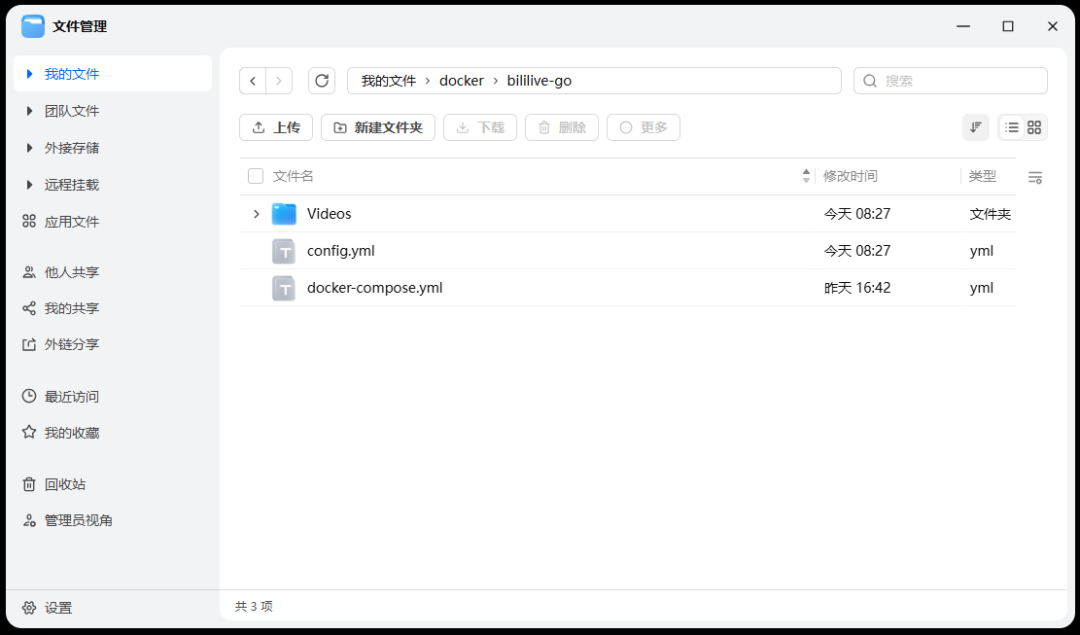Select 外链分享 from the sidebar
This screenshot has height=635, width=1080.
click(71, 344)
